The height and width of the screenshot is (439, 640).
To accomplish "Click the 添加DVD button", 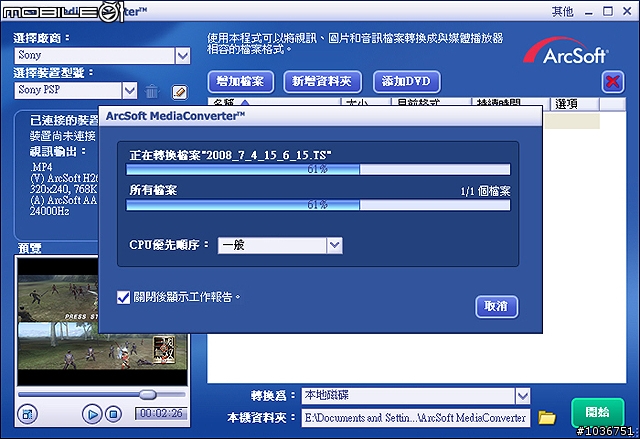I will (x=407, y=82).
